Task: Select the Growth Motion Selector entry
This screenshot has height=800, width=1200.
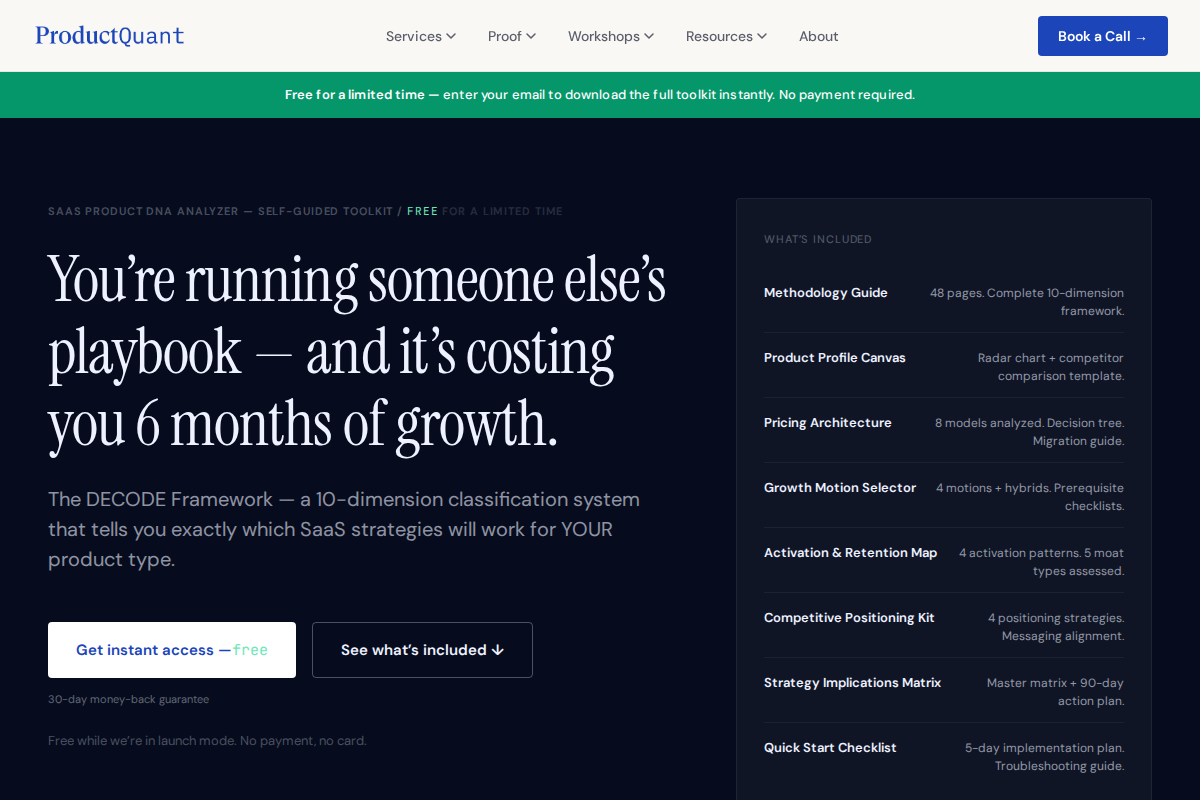Action: coord(944,496)
